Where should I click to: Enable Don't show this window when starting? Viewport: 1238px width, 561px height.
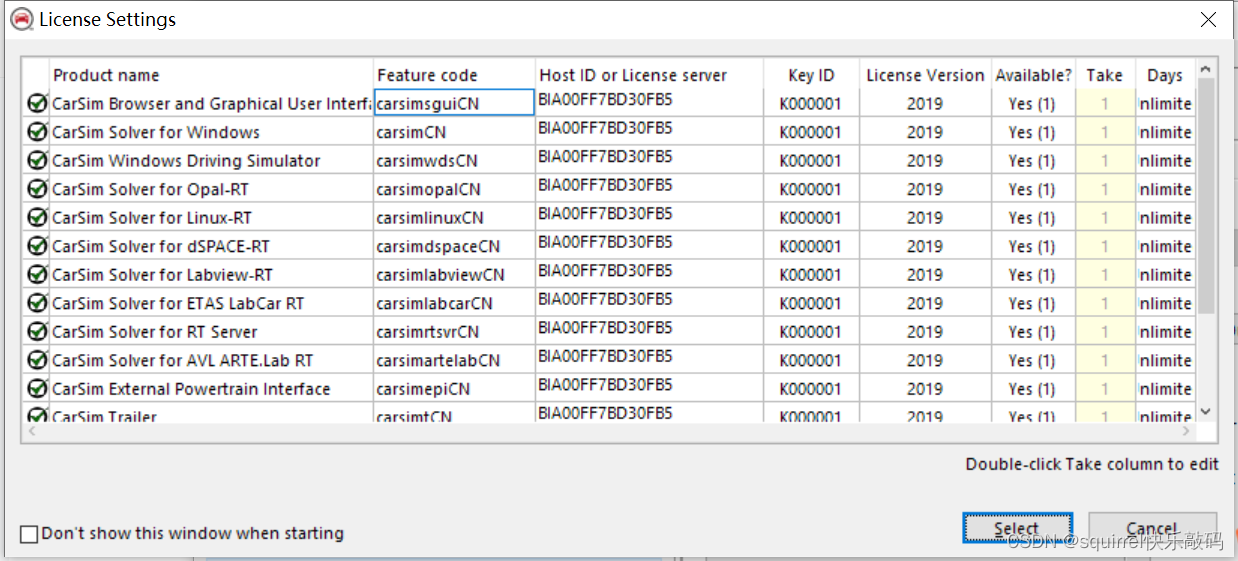(29, 534)
